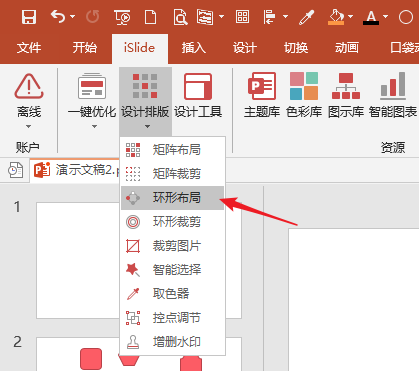Open Font Color dropdown arrow

(x=385, y=16)
